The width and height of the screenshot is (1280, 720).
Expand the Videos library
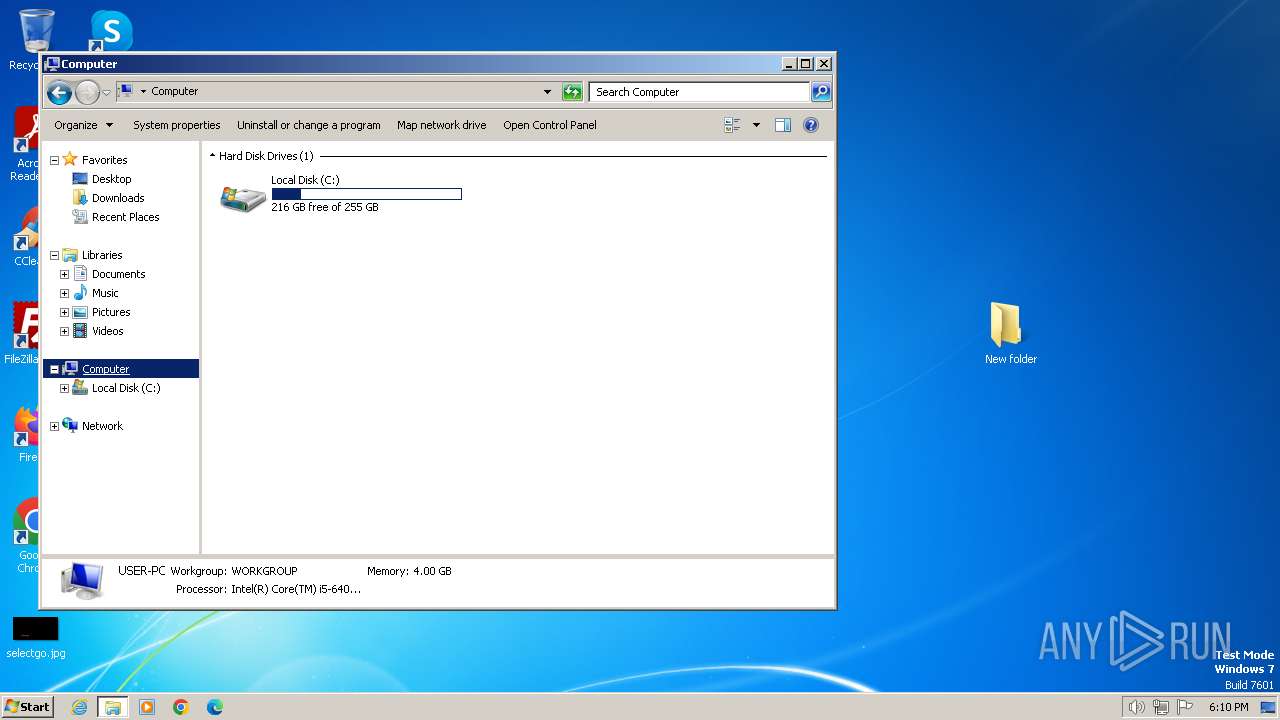64,331
